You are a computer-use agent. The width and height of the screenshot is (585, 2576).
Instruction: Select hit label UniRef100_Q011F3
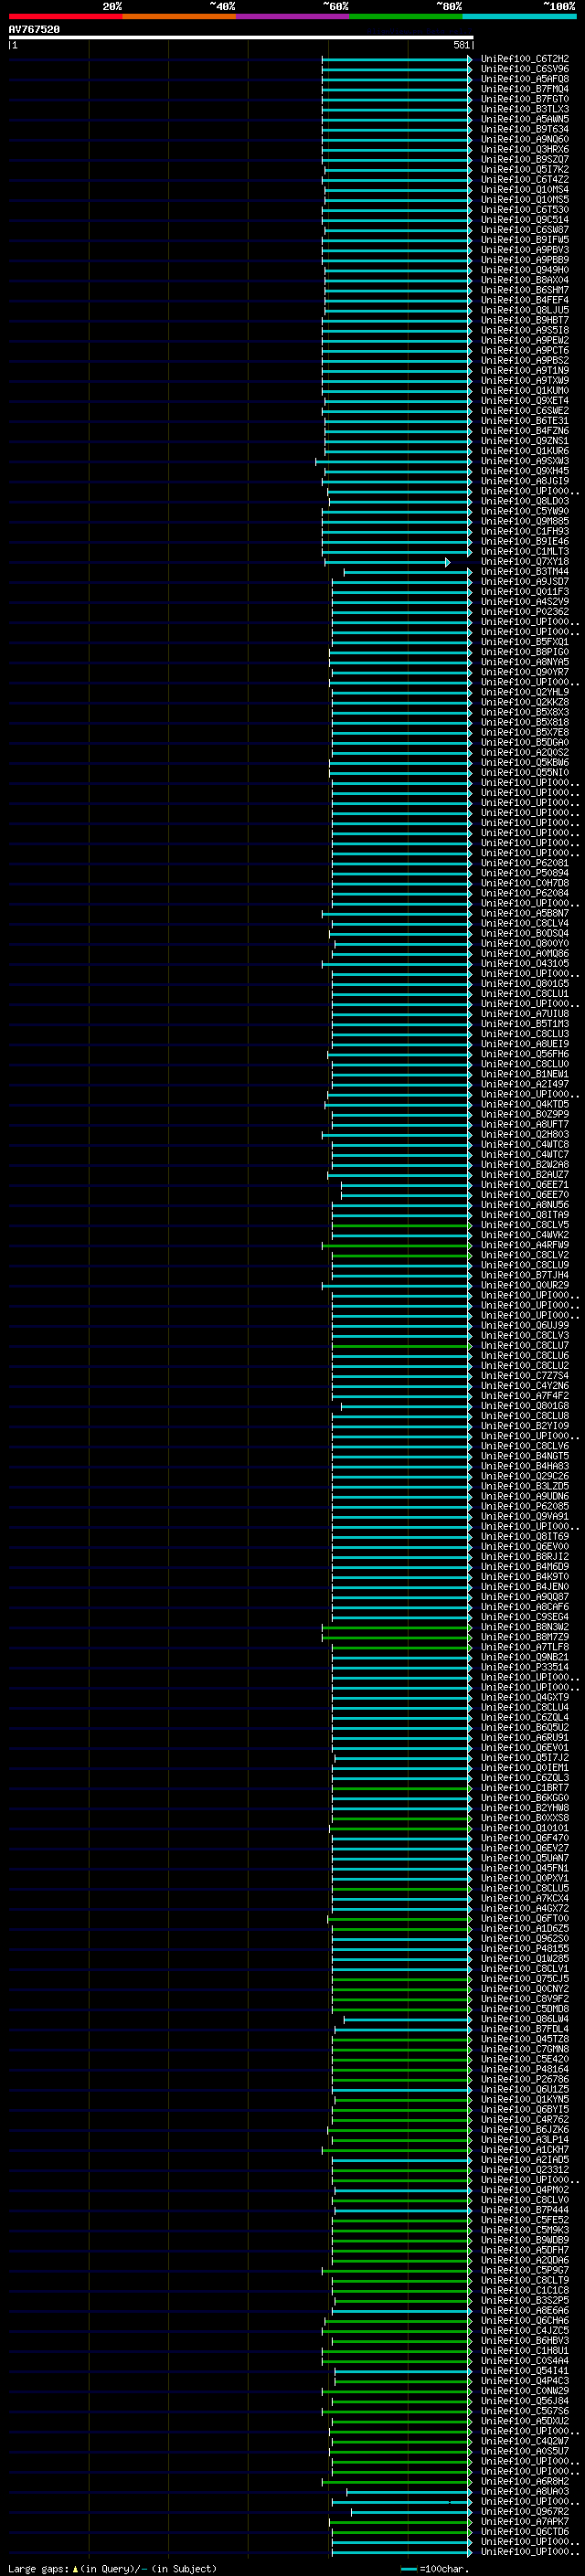tap(525, 591)
